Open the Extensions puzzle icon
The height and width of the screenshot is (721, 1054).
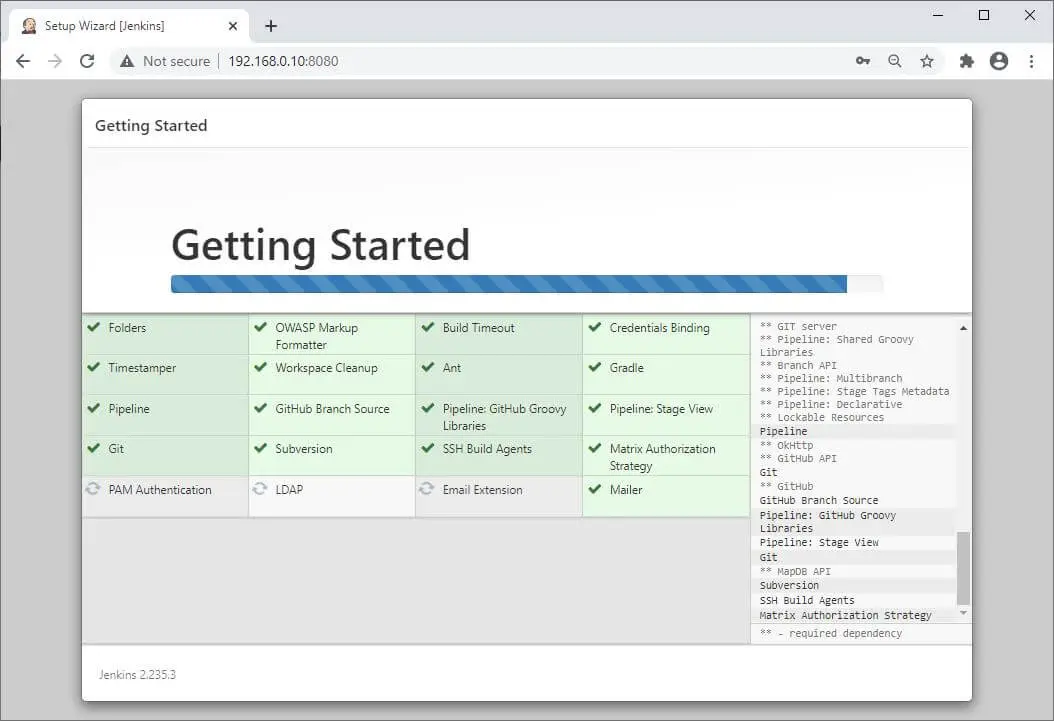coord(967,61)
